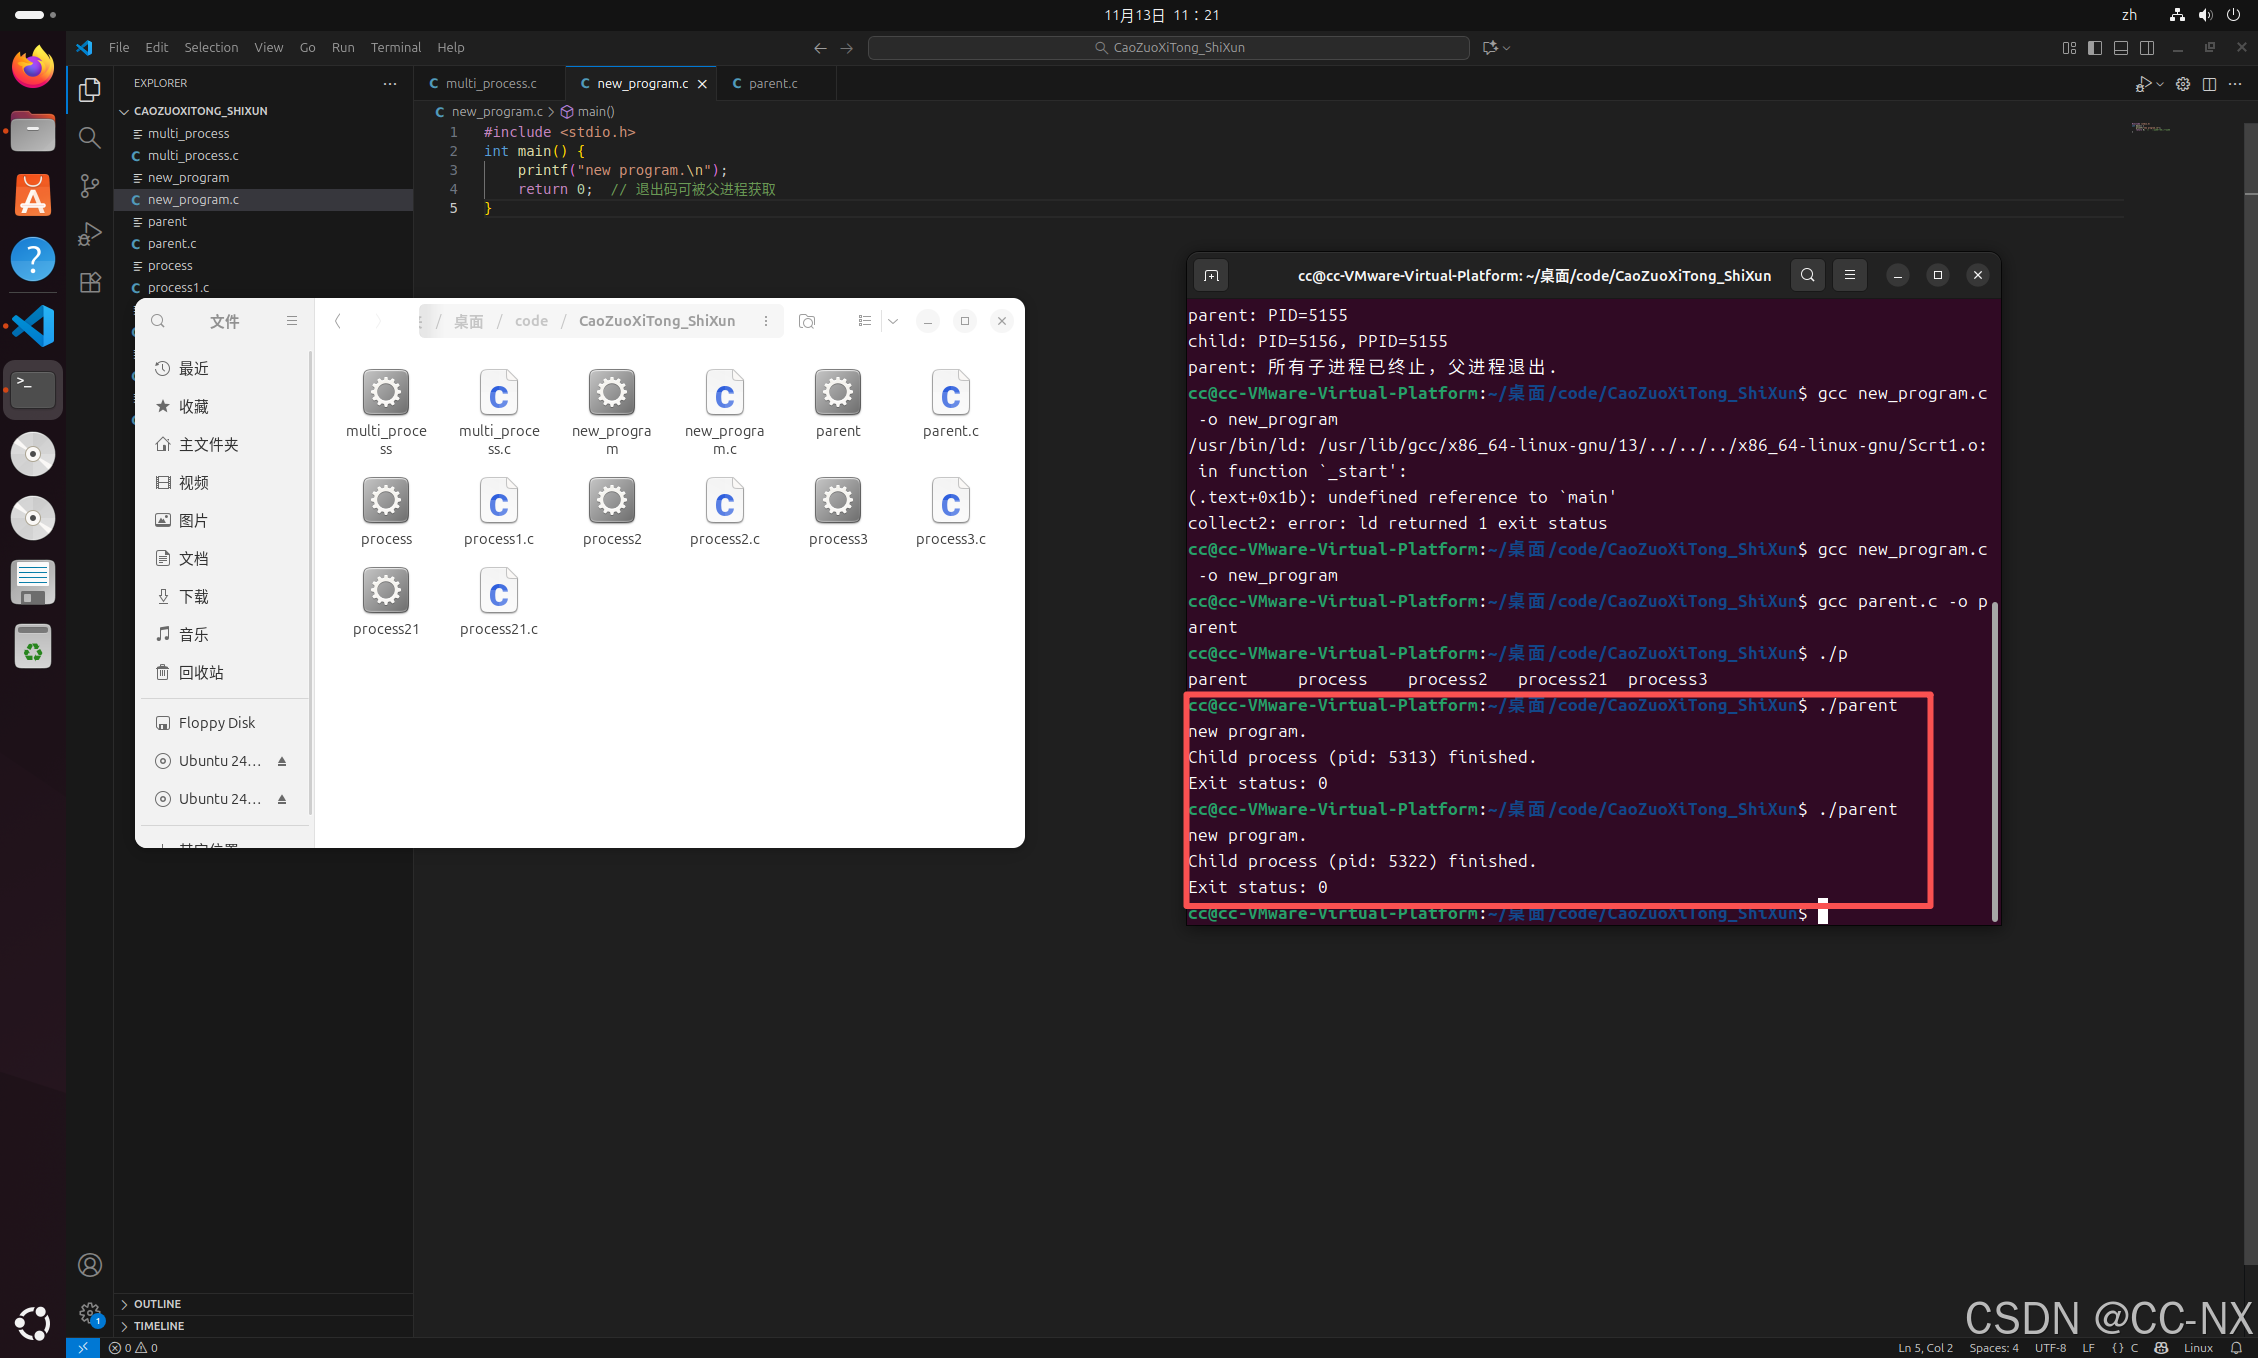Expand the TIMELINE section

pyautogui.click(x=159, y=1326)
